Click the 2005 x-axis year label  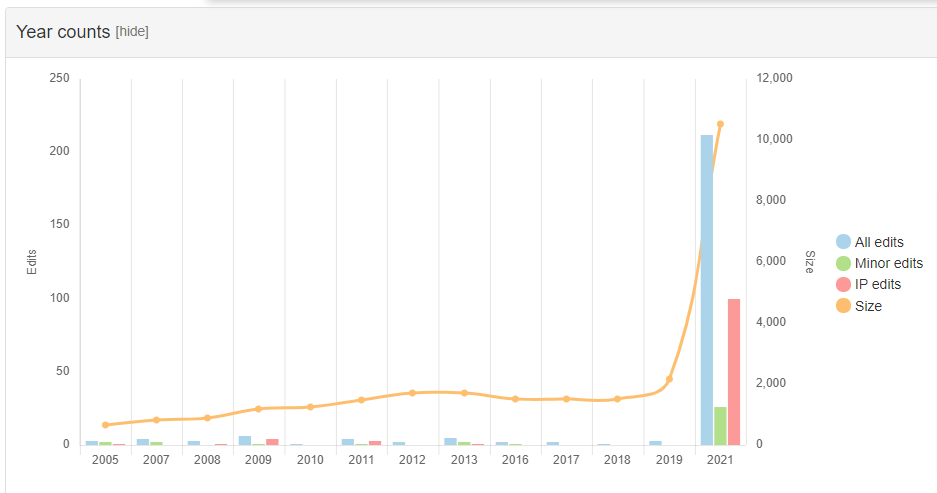tap(105, 460)
